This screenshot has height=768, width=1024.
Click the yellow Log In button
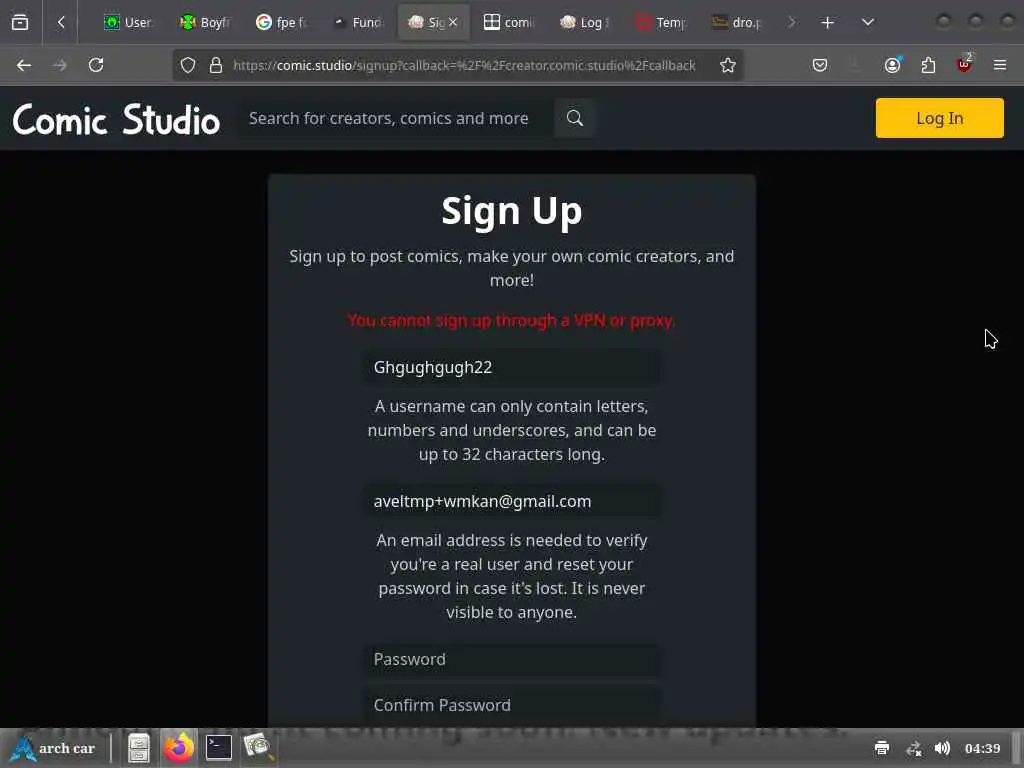coord(940,118)
